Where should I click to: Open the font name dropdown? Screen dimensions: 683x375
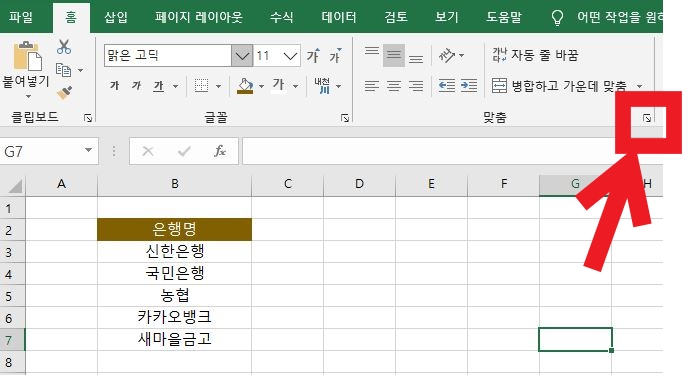tap(242, 56)
